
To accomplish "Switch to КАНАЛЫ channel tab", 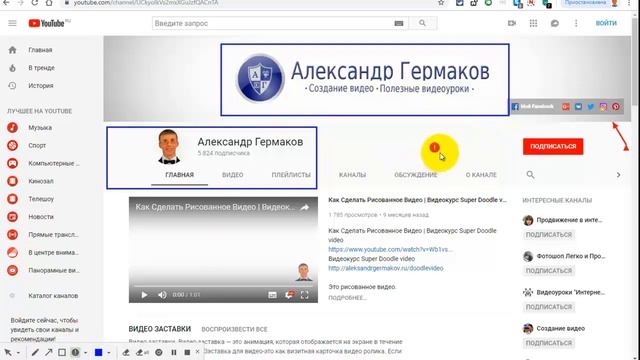I will click(352, 175).
